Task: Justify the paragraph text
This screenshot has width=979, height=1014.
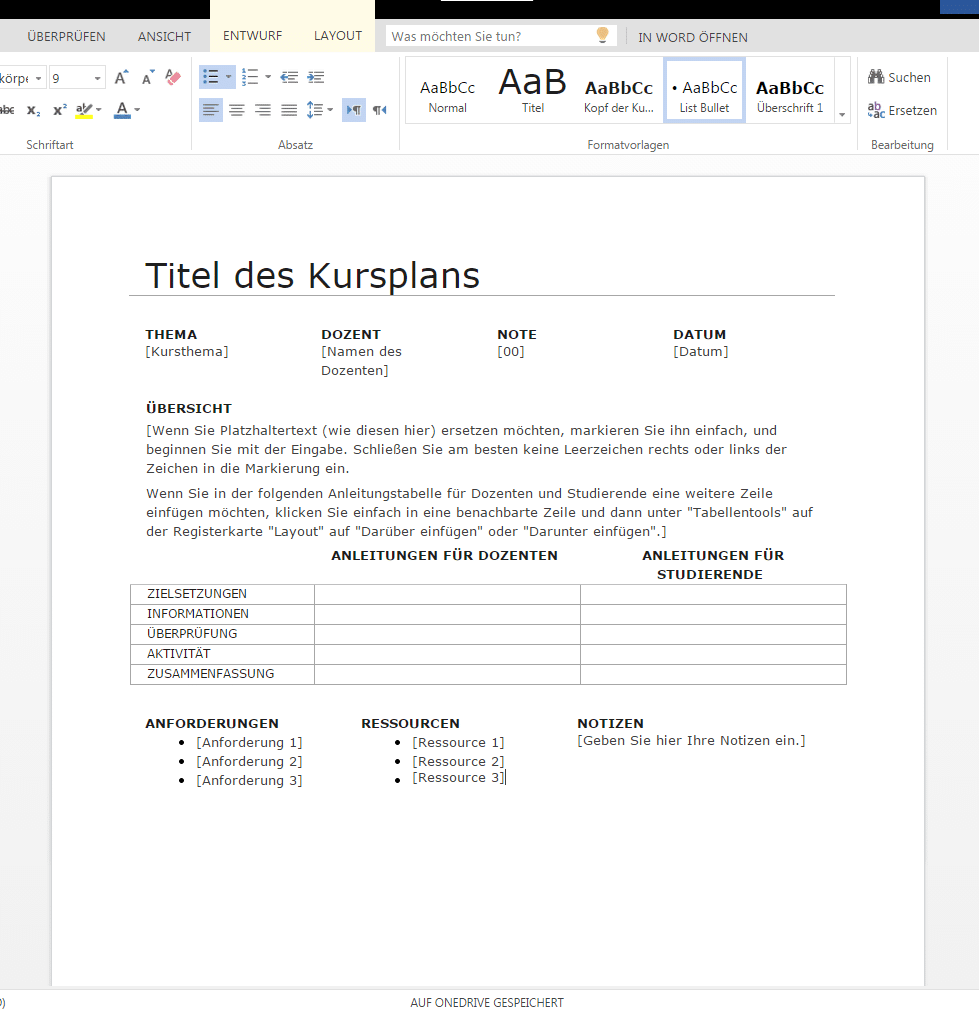Action: click(x=289, y=110)
